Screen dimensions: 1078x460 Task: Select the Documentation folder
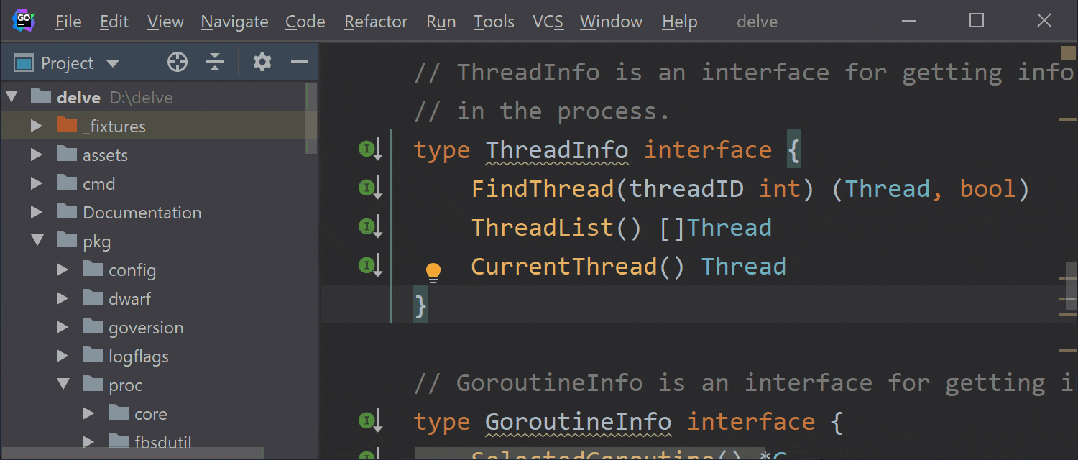[141, 212]
